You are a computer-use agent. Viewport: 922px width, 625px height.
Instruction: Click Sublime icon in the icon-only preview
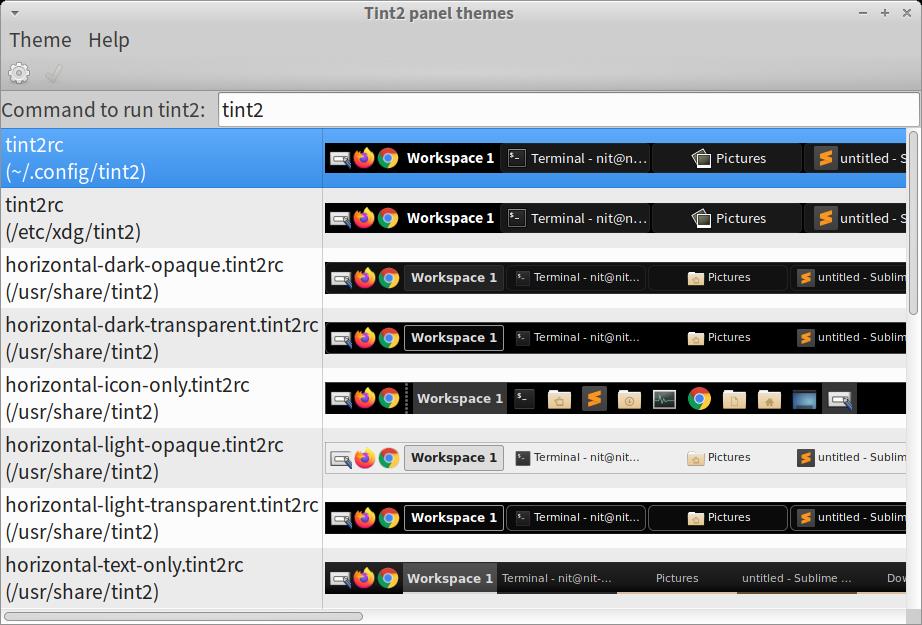pos(594,399)
